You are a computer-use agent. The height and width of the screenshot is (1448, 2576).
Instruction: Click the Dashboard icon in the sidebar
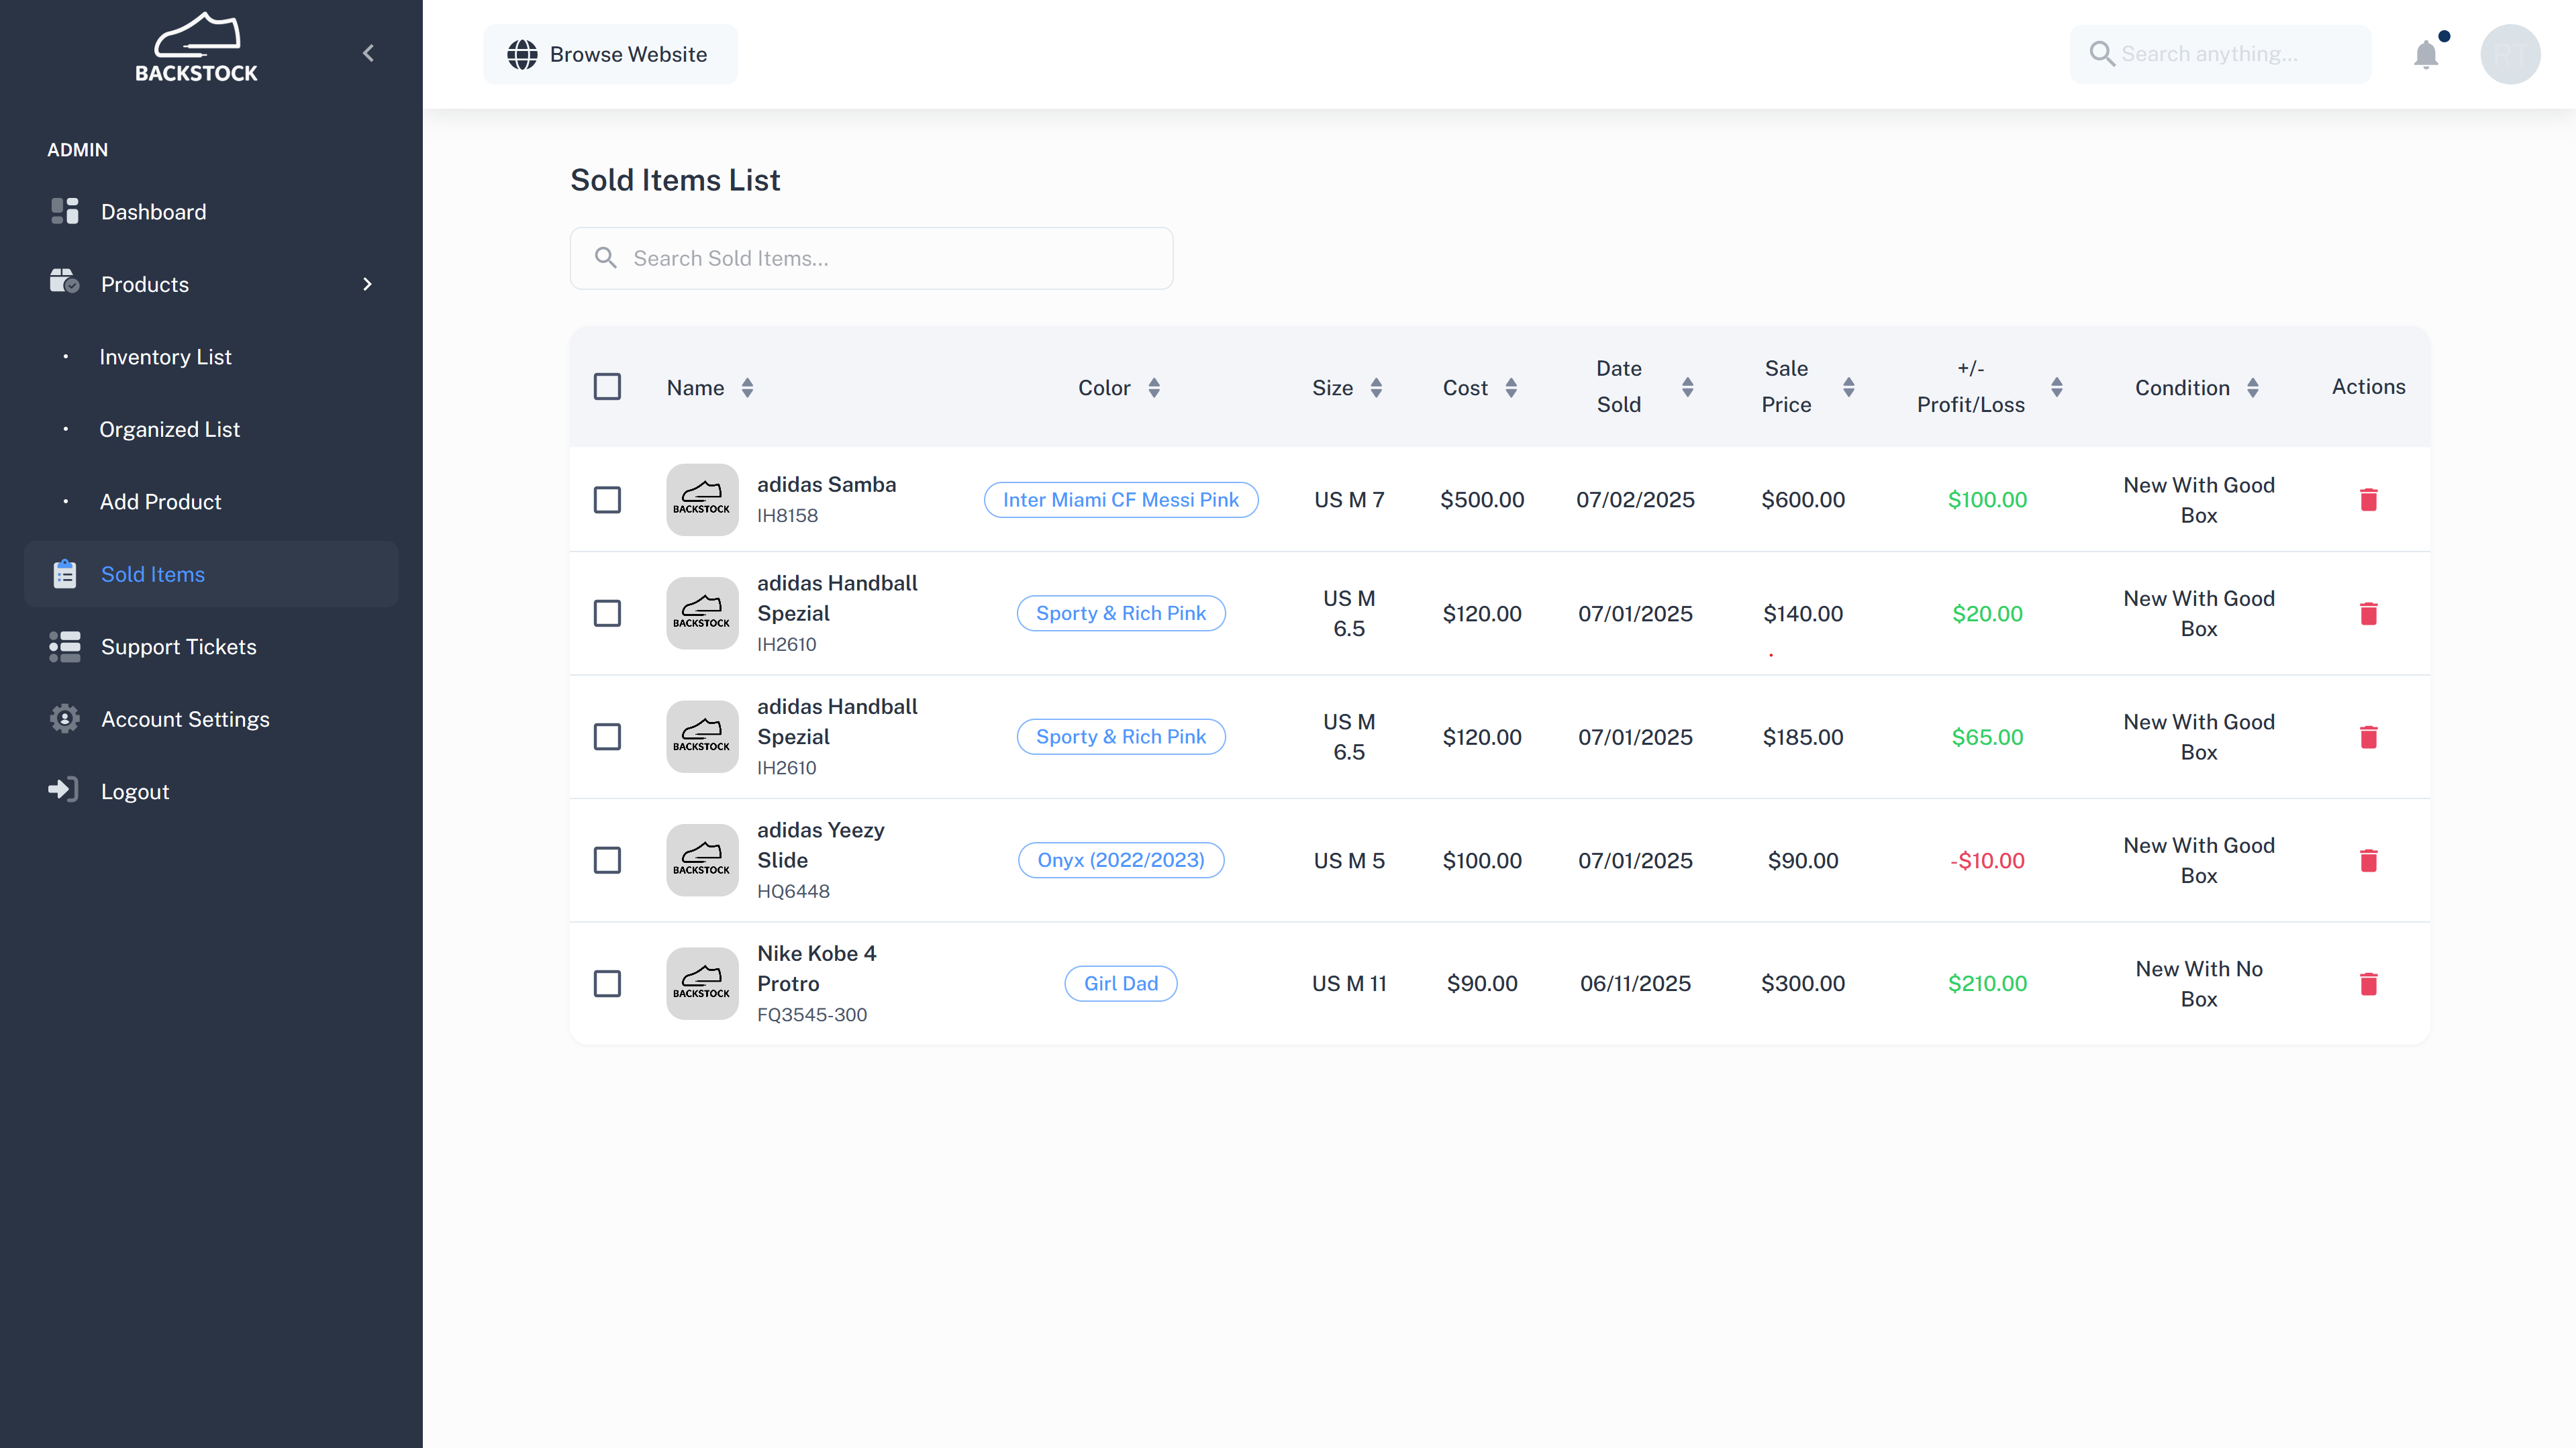[65, 211]
